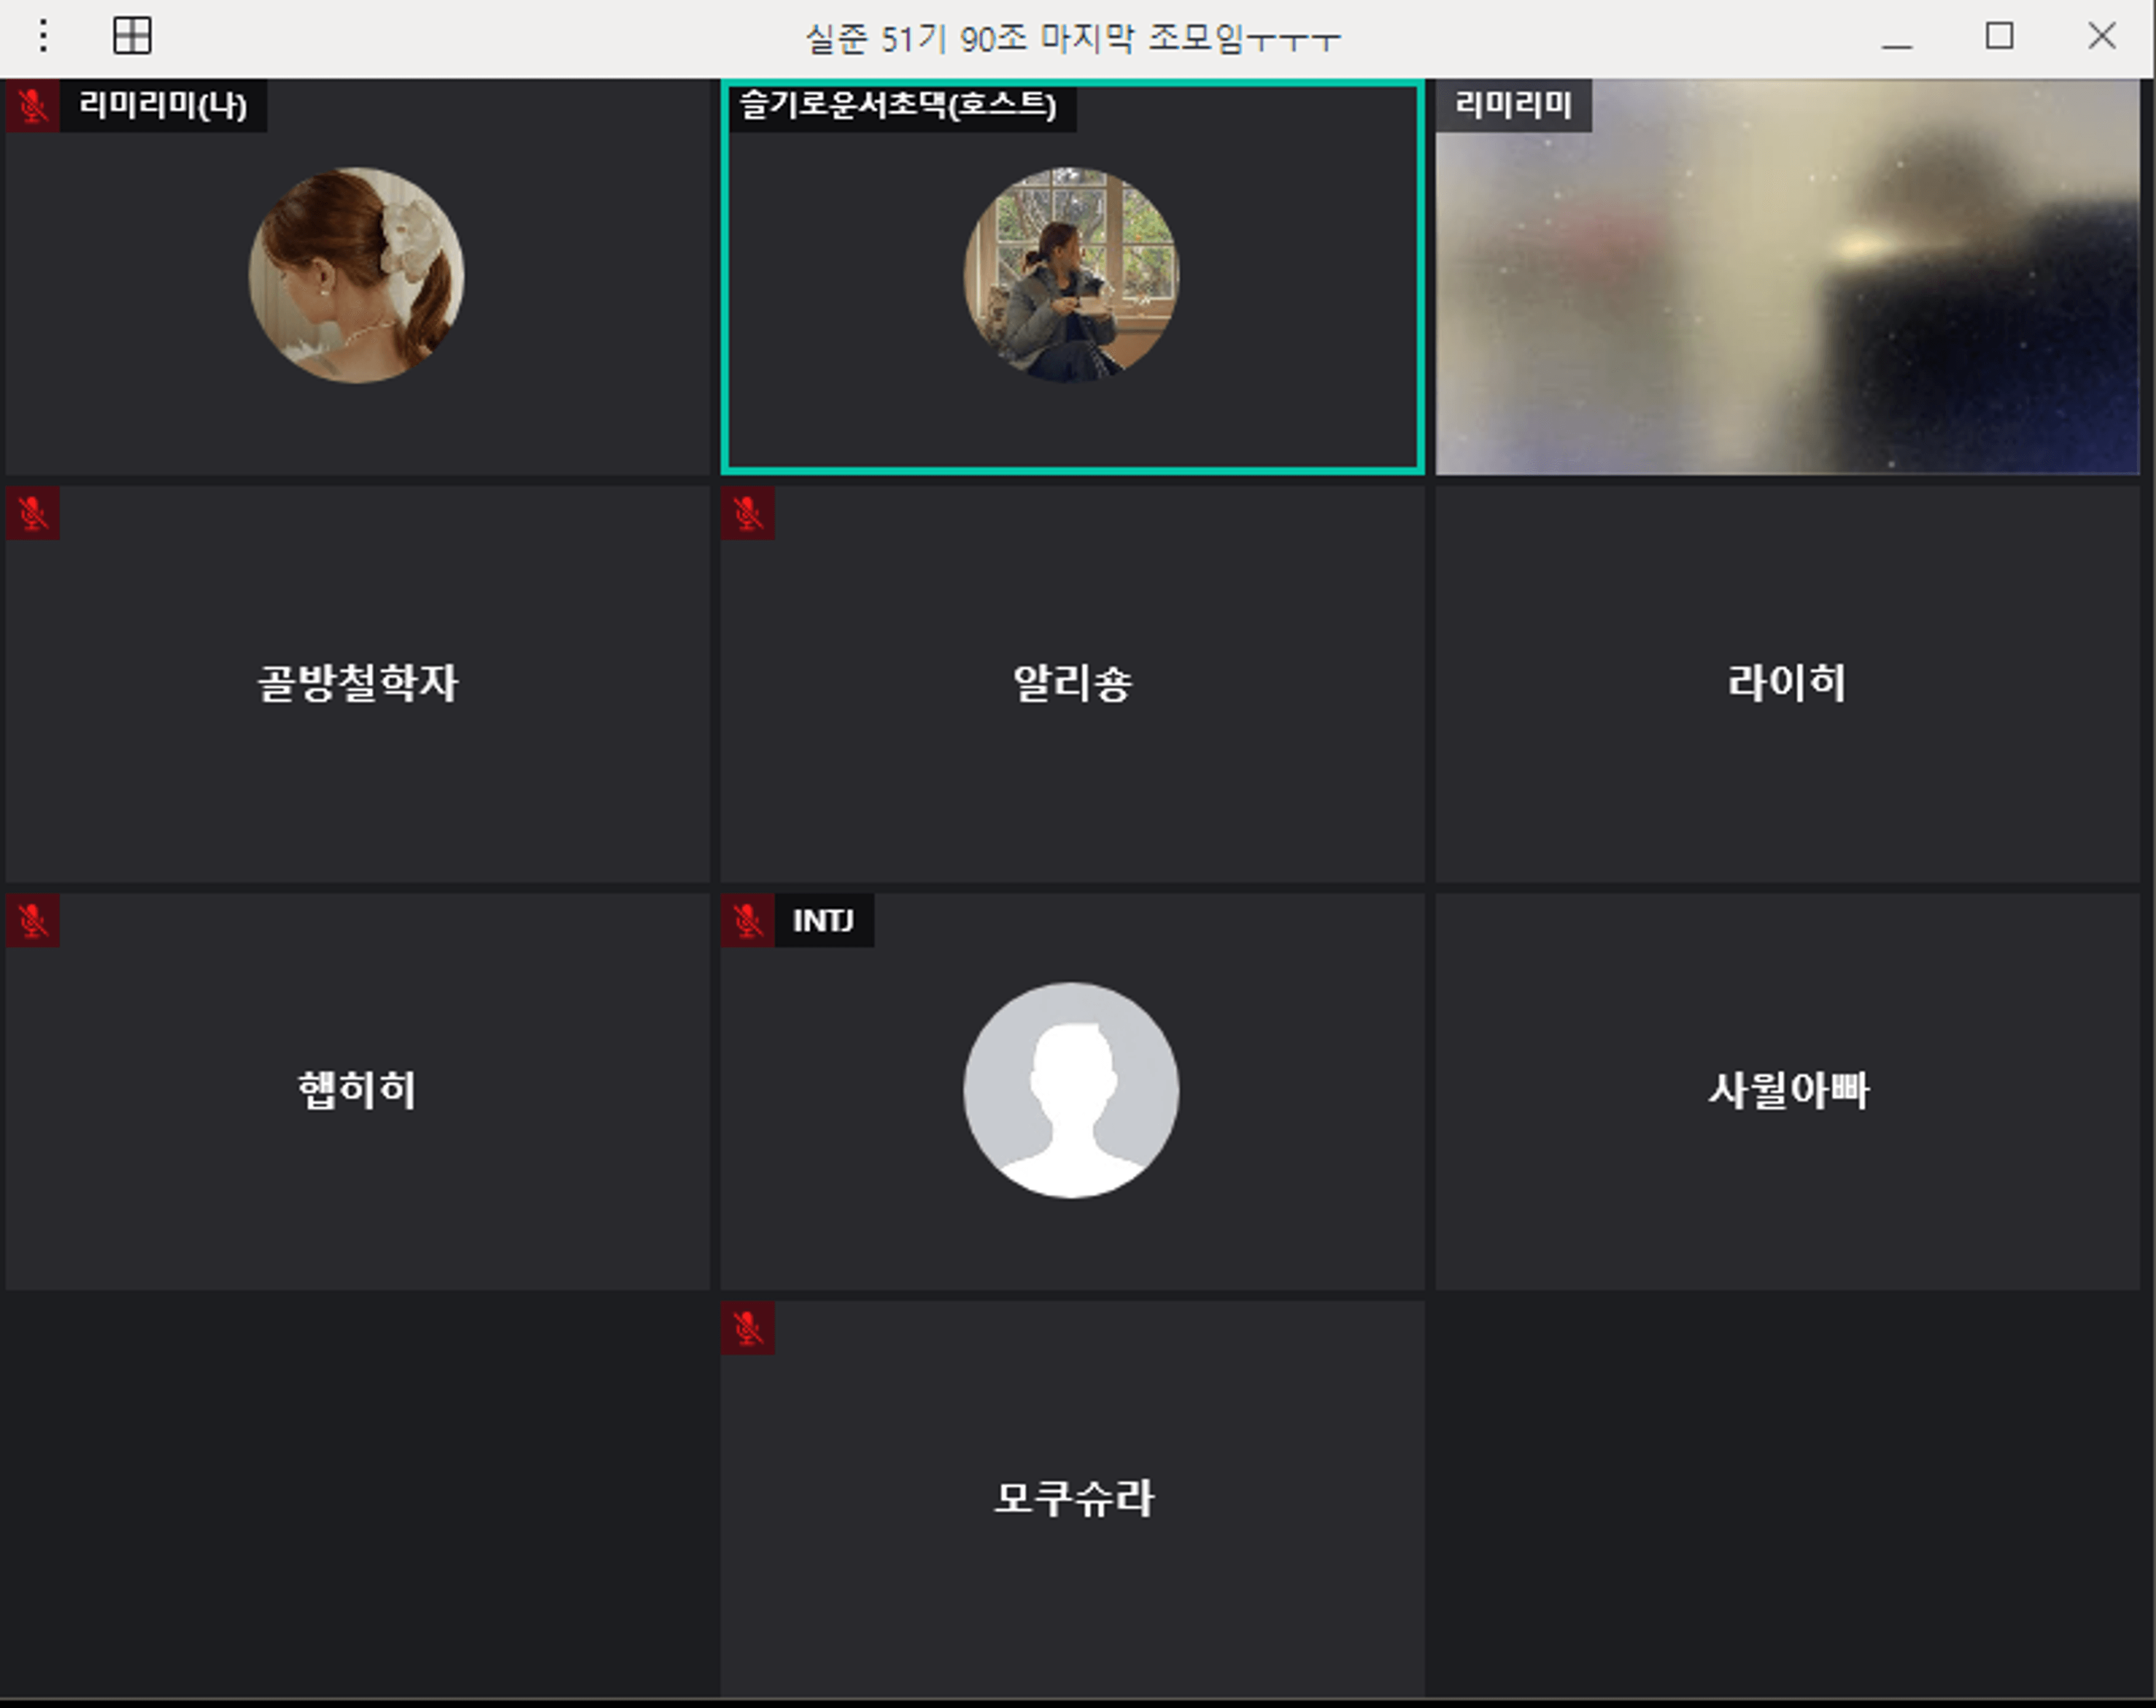Click muted mic icon on 골방철학자 tile

tap(32, 513)
